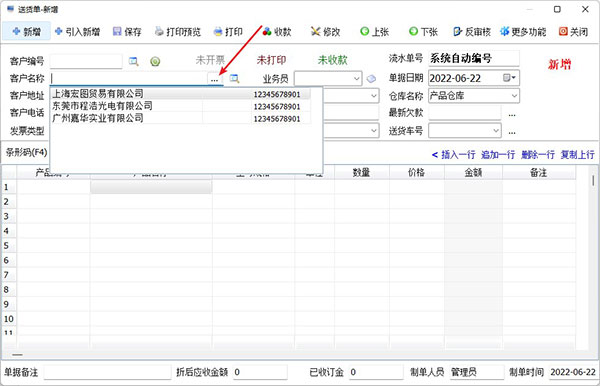Viewport: 600px width, 386px height.
Task: Select 广州嘉华实业有限公司 from the list
Action: click(180, 118)
